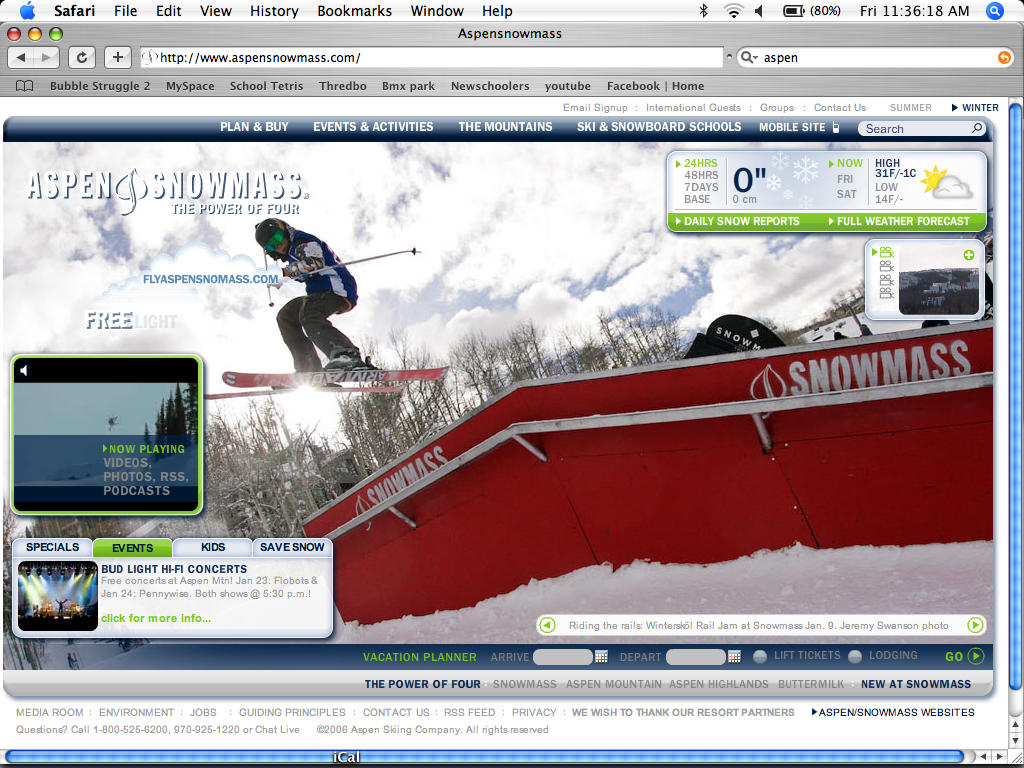Image resolution: width=1024 pixels, height=768 pixels.
Task: Select the Lift Tickets radio button
Action: click(x=760, y=656)
